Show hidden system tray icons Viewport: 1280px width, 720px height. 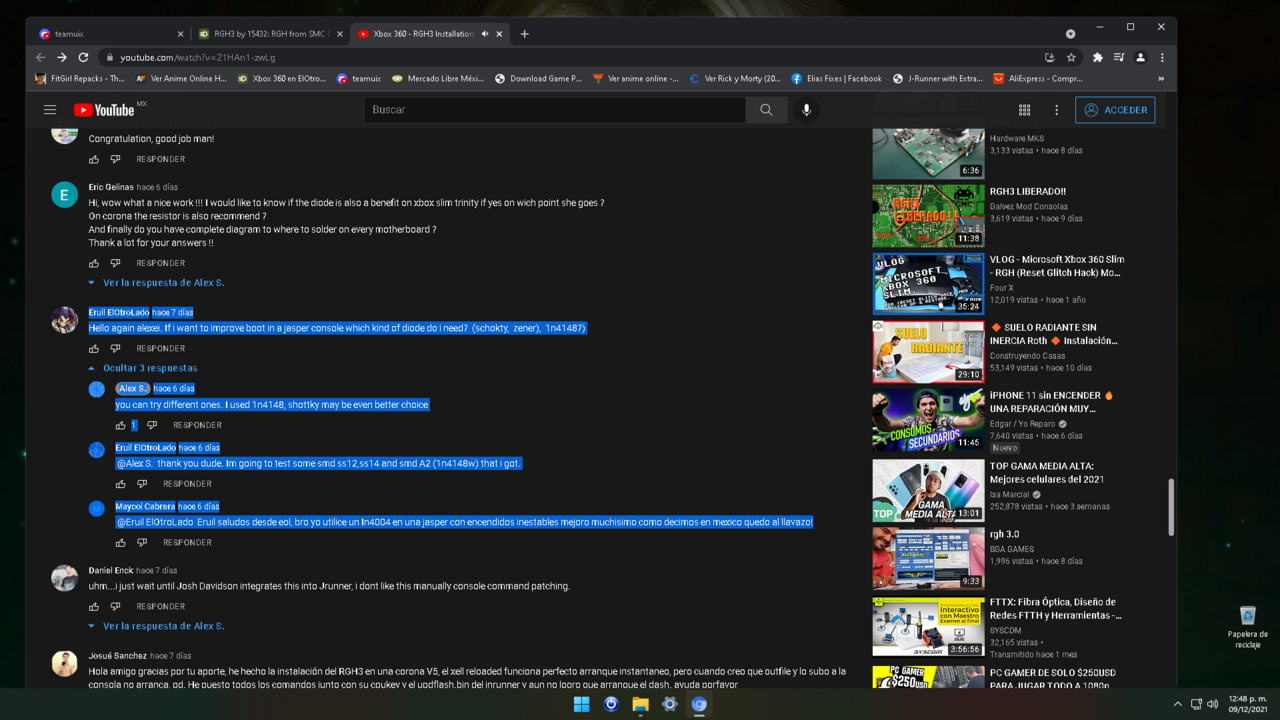(1177, 704)
